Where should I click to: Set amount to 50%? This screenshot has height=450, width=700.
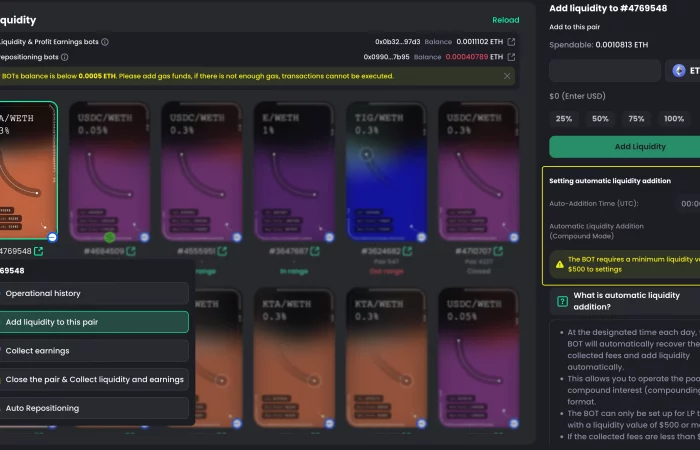click(600, 119)
